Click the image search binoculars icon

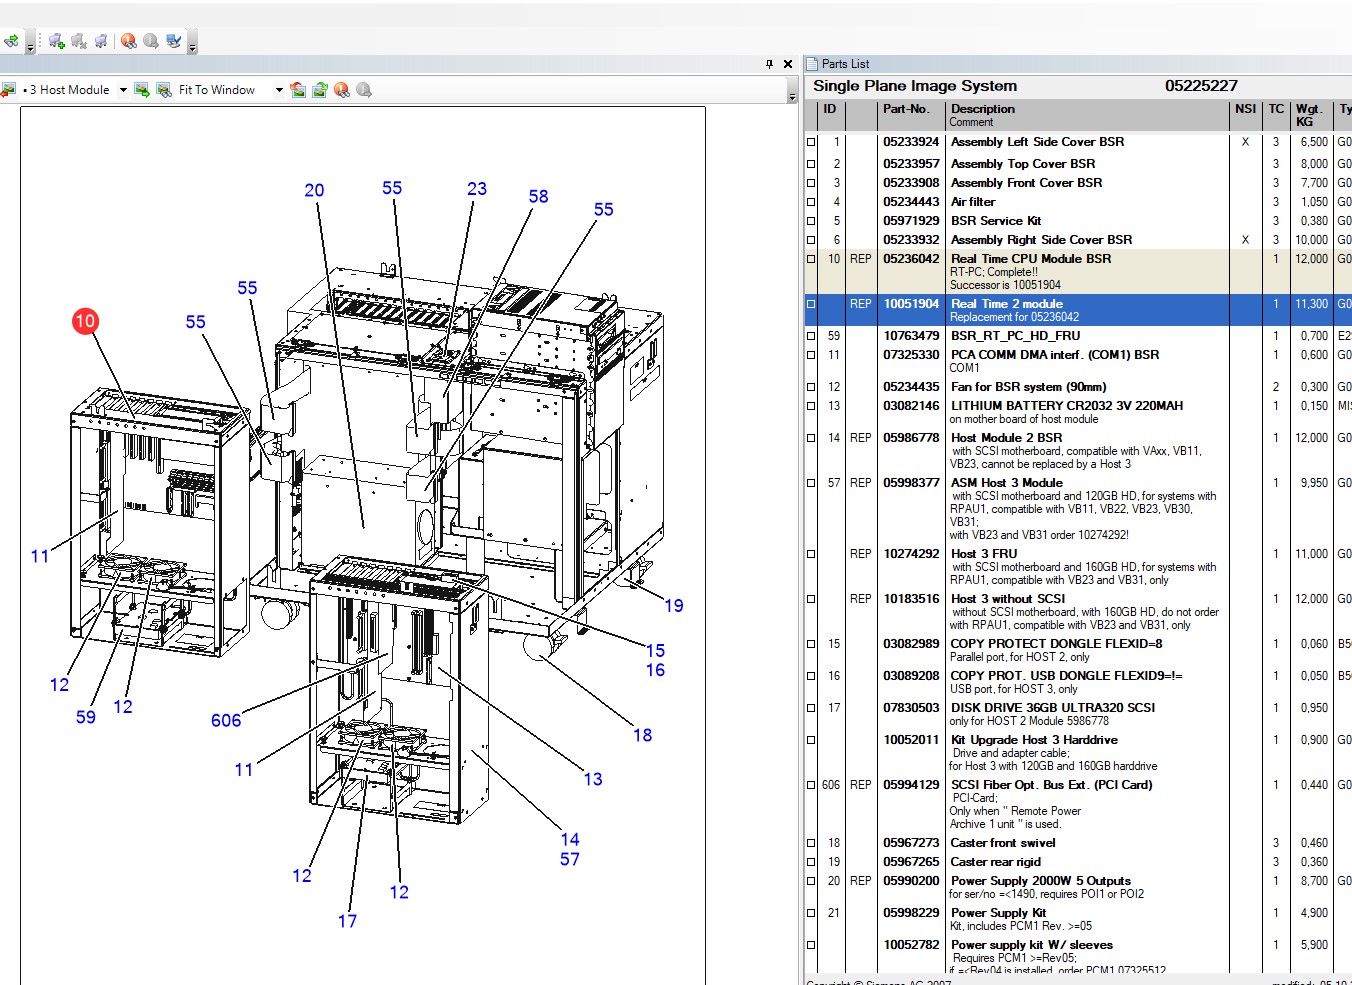tap(164, 90)
